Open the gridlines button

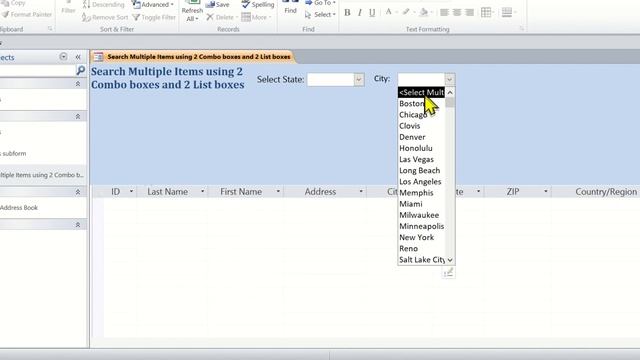pyautogui.click(x=486, y=12)
